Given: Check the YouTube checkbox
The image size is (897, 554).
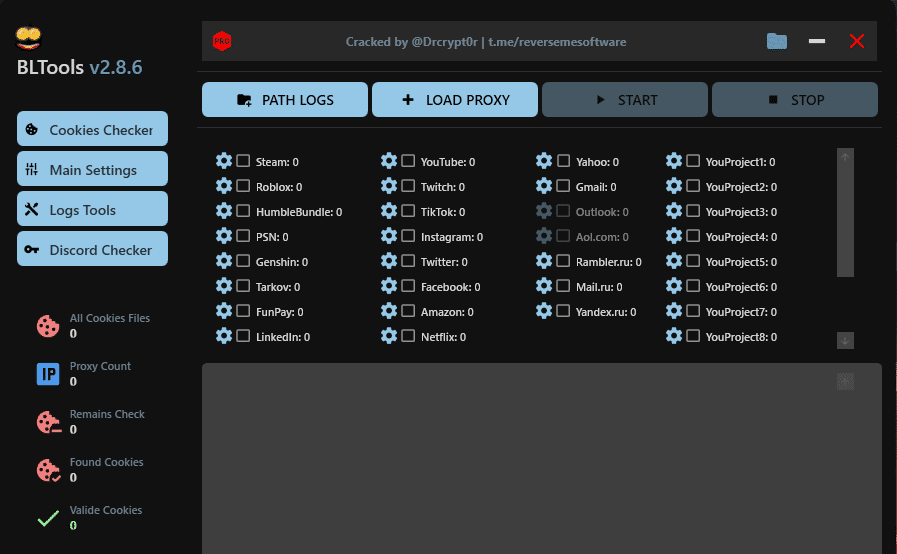Looking at the screenshot, I should [408, 161].
